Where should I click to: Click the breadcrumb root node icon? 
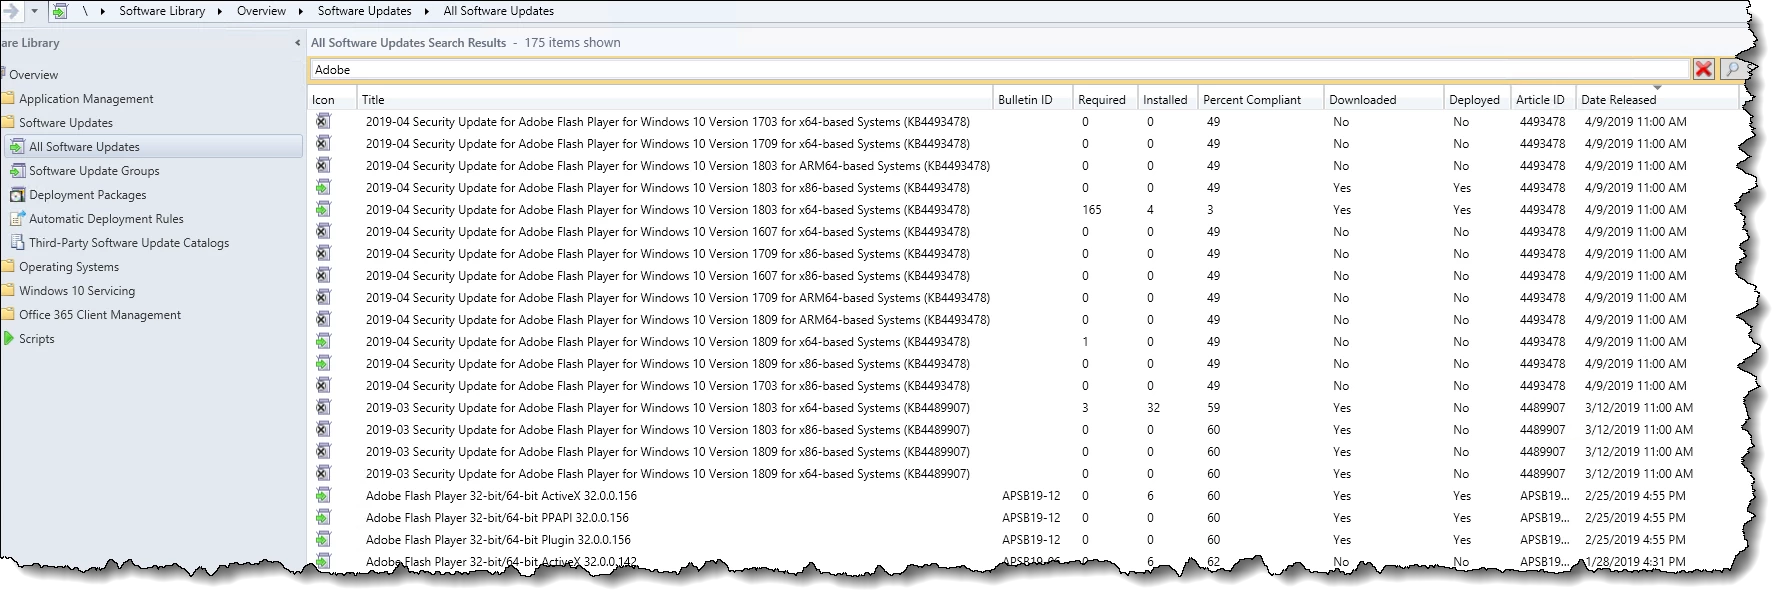(x=59, y=11)
